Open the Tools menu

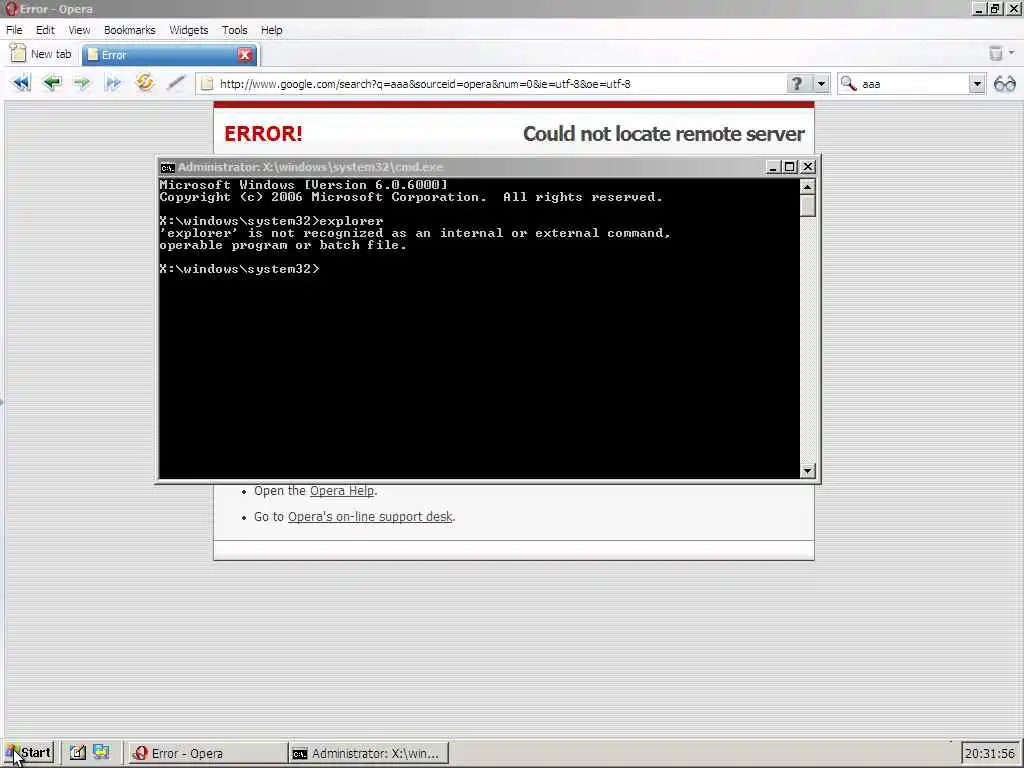click(234, 30)
